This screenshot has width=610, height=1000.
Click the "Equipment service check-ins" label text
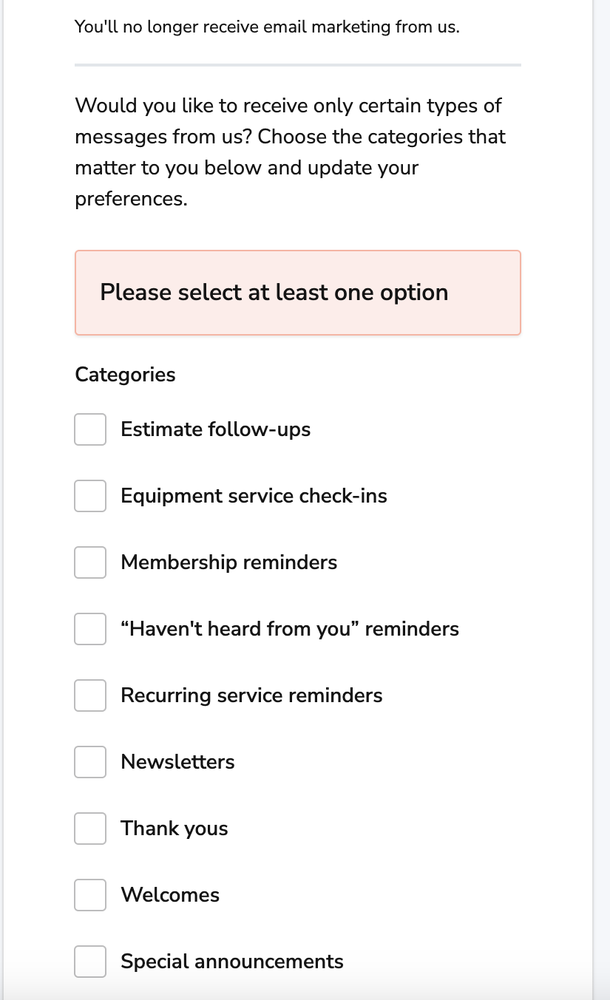click(x=253, y=496)
